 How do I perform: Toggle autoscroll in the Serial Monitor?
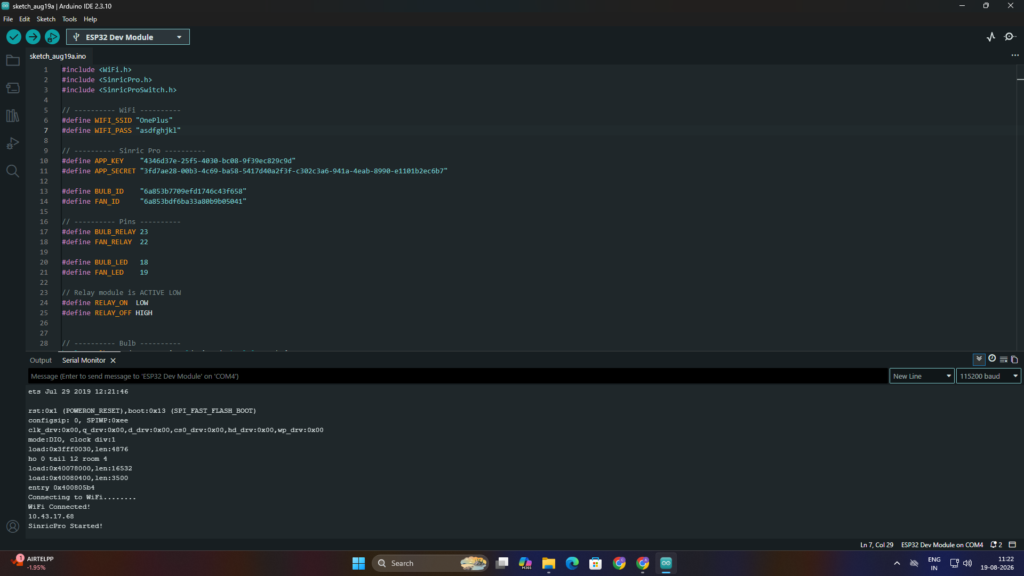coord(979,359)
